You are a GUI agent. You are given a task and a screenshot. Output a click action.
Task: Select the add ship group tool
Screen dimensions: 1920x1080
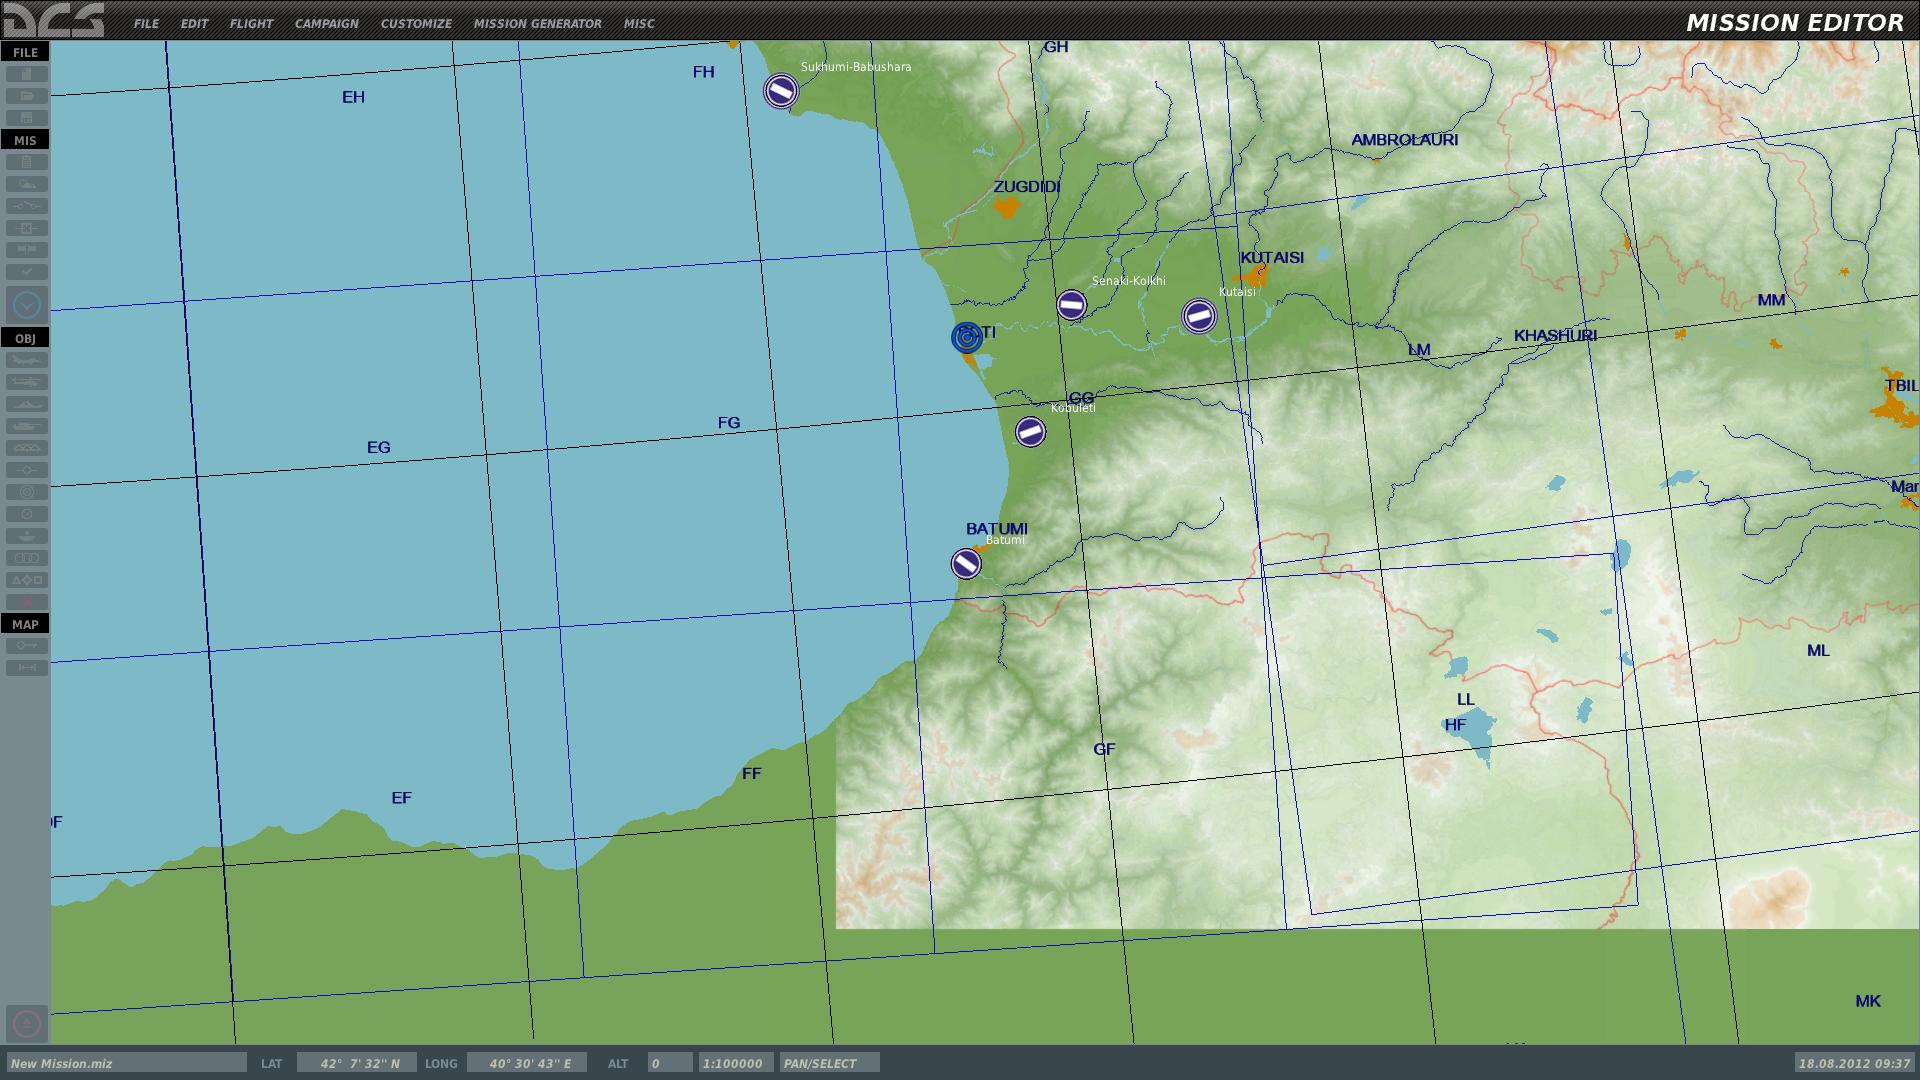coord(26,404)
